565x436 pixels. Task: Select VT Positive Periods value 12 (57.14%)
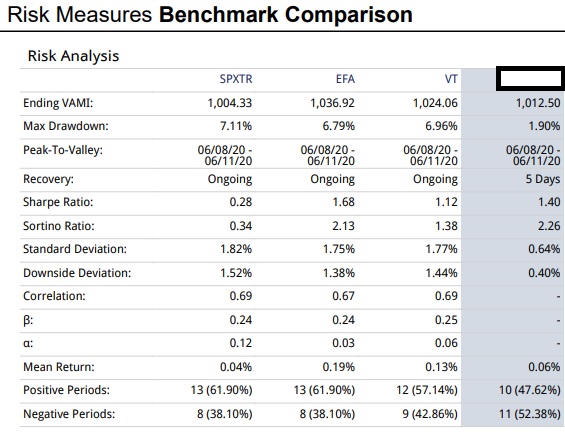(427, 390)
